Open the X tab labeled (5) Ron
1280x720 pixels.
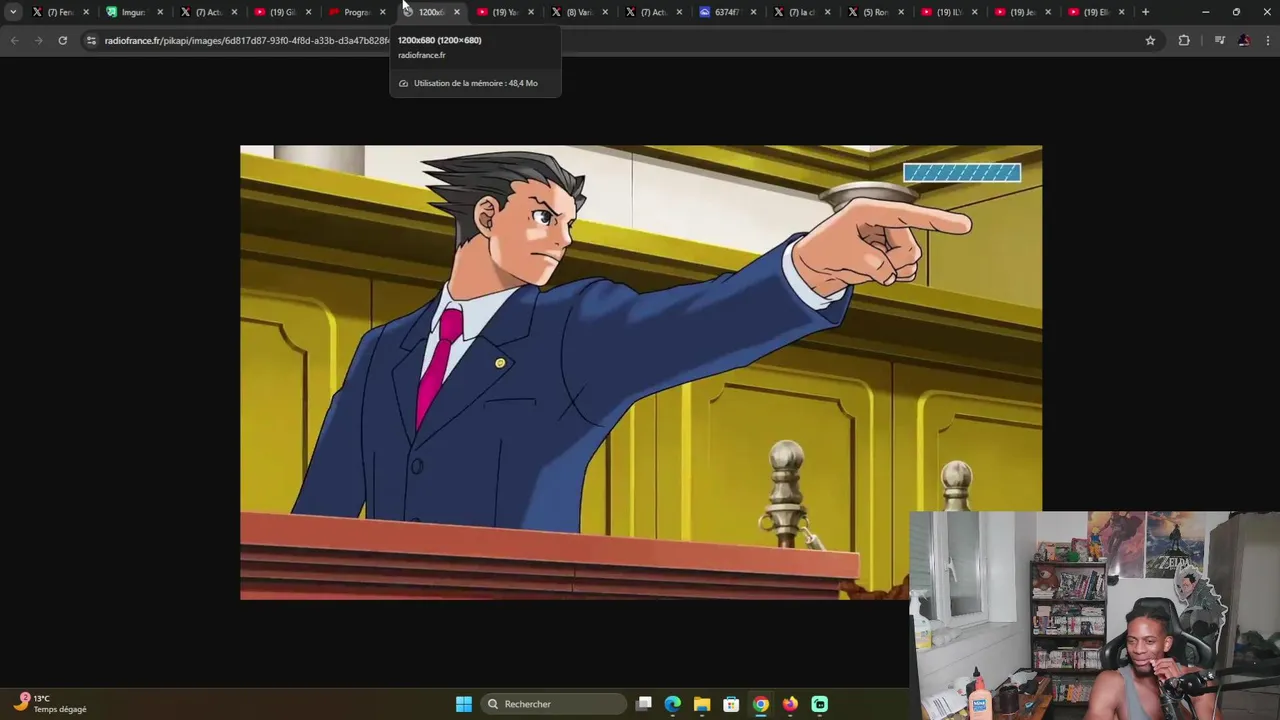click(875, 12)
